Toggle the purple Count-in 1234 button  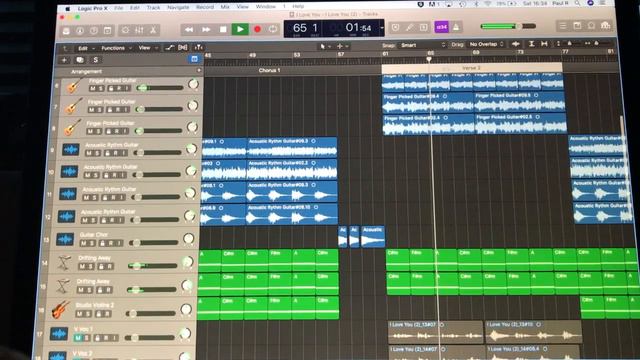441,27
